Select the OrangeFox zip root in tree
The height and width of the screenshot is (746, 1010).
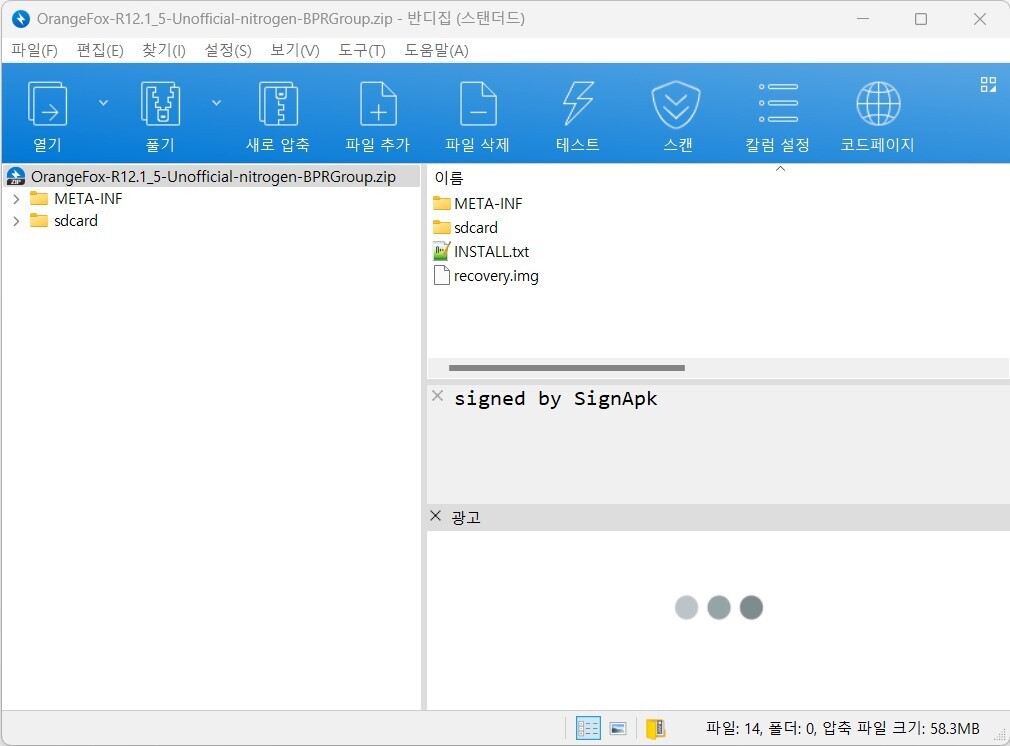[213, 177]
